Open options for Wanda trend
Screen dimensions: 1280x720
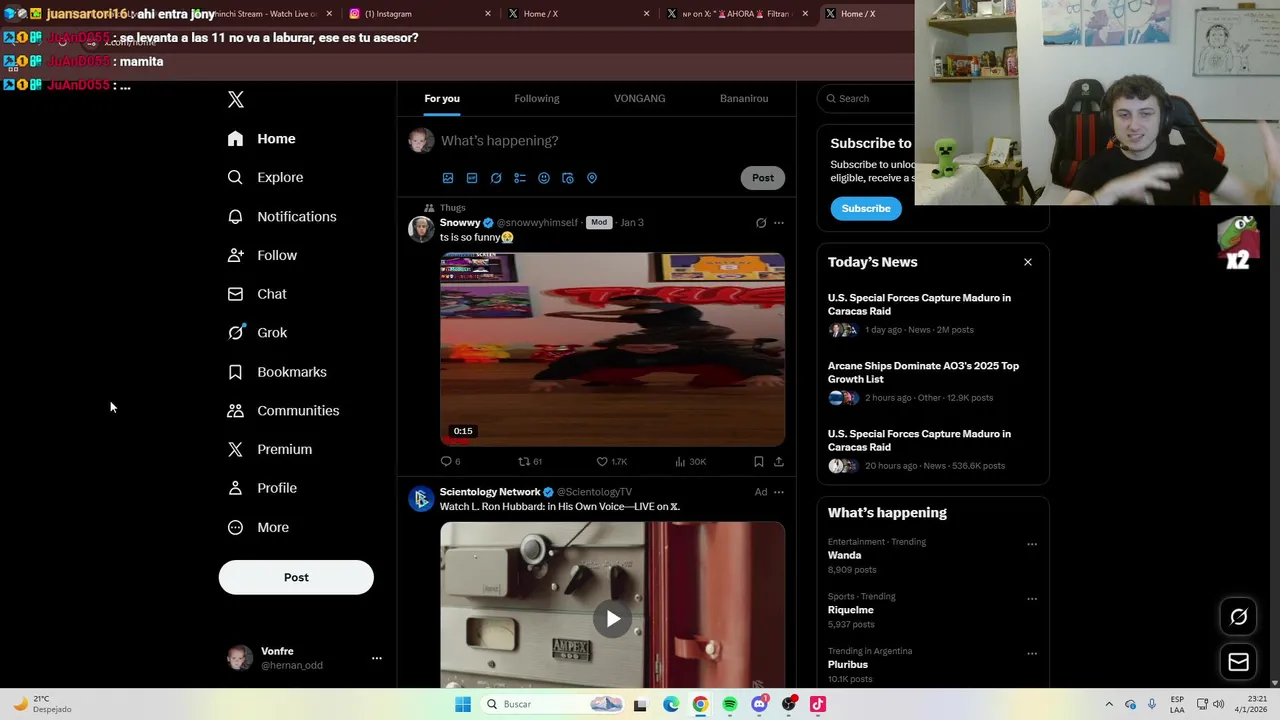tap(1032, 545)
